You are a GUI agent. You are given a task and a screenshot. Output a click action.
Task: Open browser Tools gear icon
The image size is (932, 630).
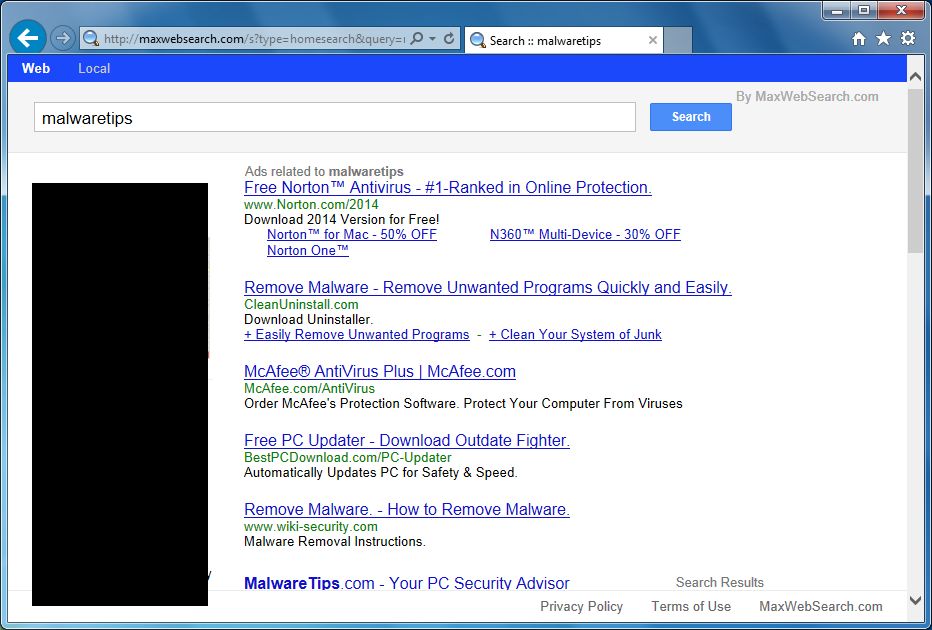(x=908, y=39)
